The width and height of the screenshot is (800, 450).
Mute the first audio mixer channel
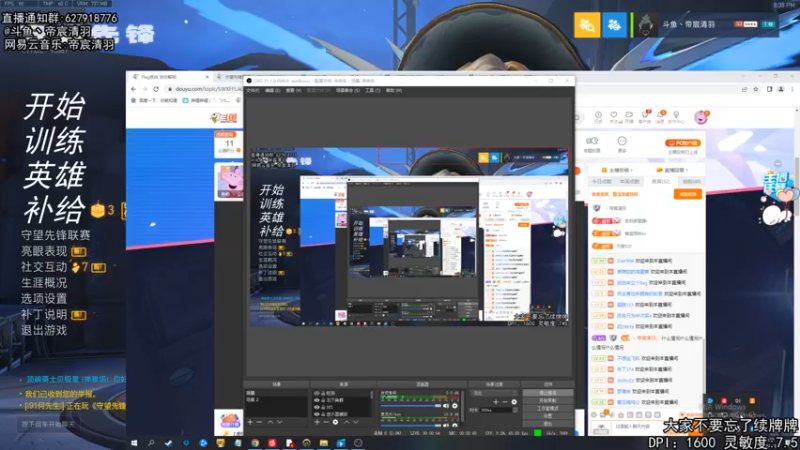click(x=446, y=406)
